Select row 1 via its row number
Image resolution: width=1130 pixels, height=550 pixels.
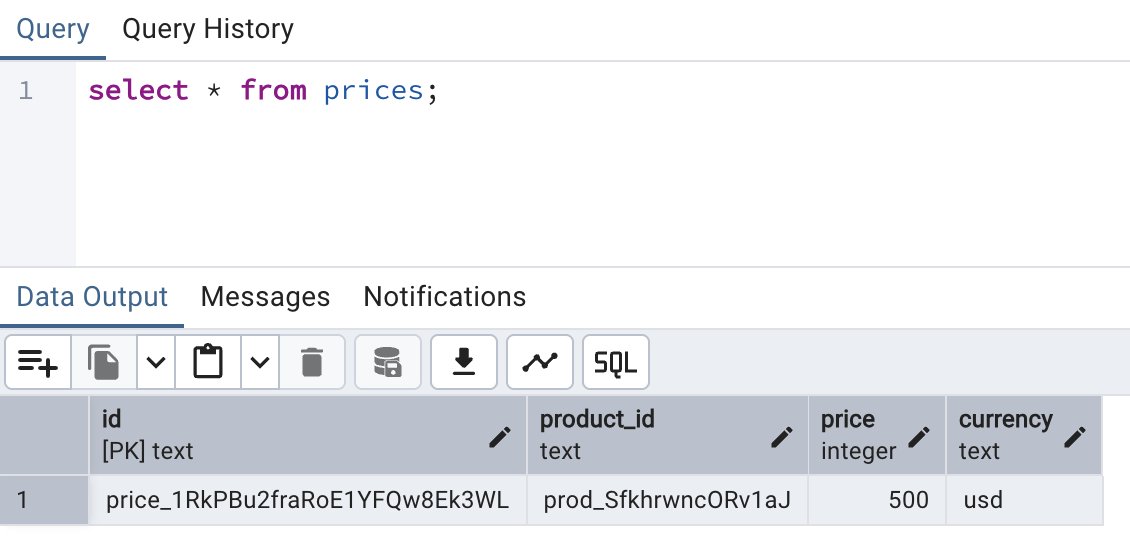point(44,500)
